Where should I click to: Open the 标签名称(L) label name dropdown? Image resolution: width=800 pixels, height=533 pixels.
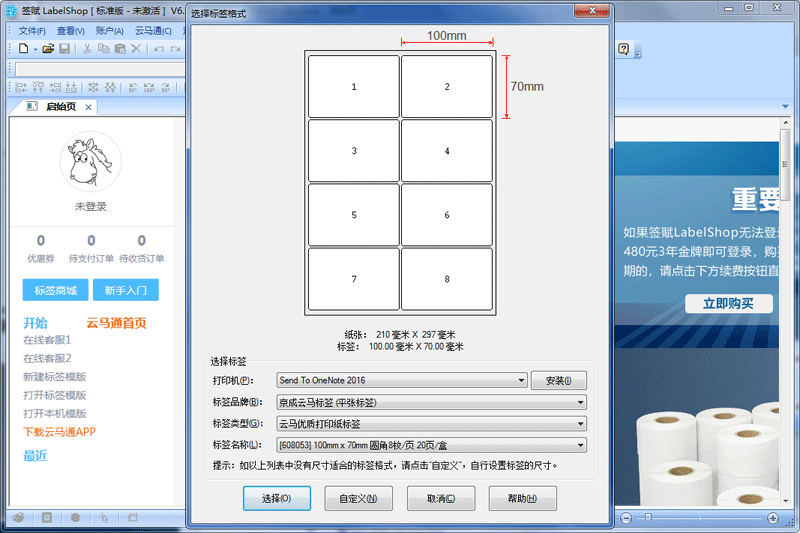pos(431,445)
